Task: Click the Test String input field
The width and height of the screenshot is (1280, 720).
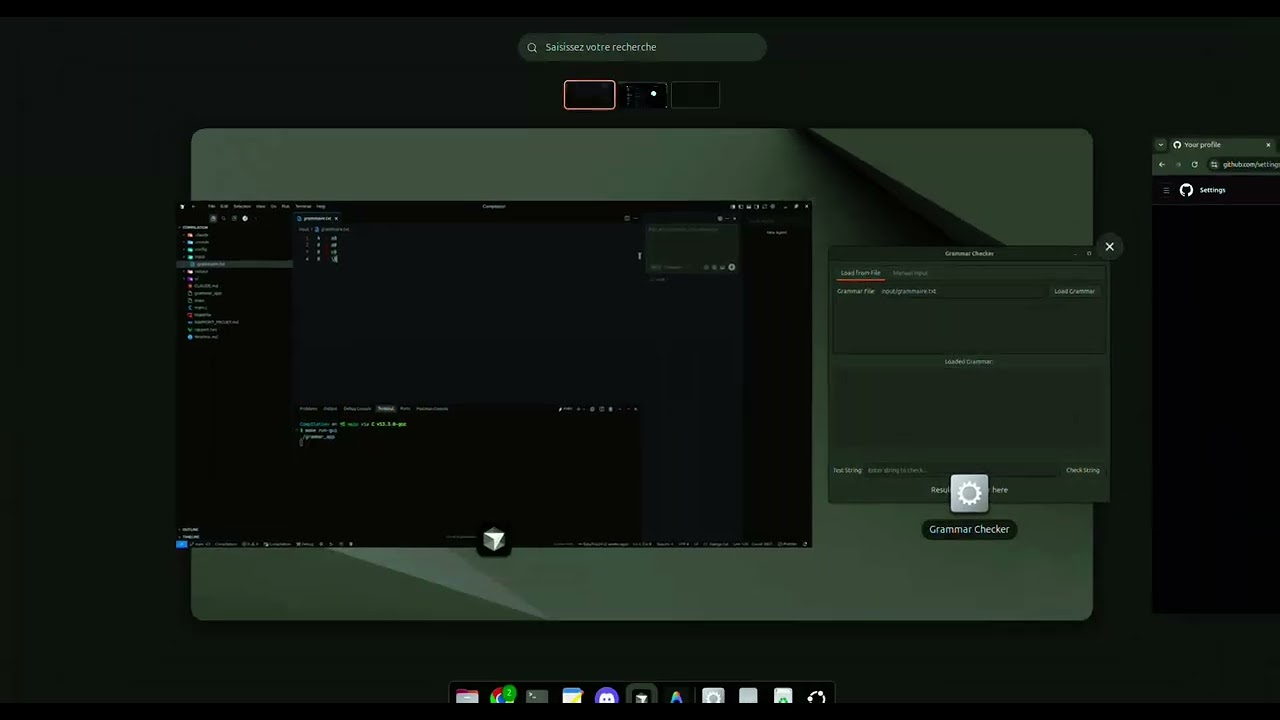Action: coord(961,470)
